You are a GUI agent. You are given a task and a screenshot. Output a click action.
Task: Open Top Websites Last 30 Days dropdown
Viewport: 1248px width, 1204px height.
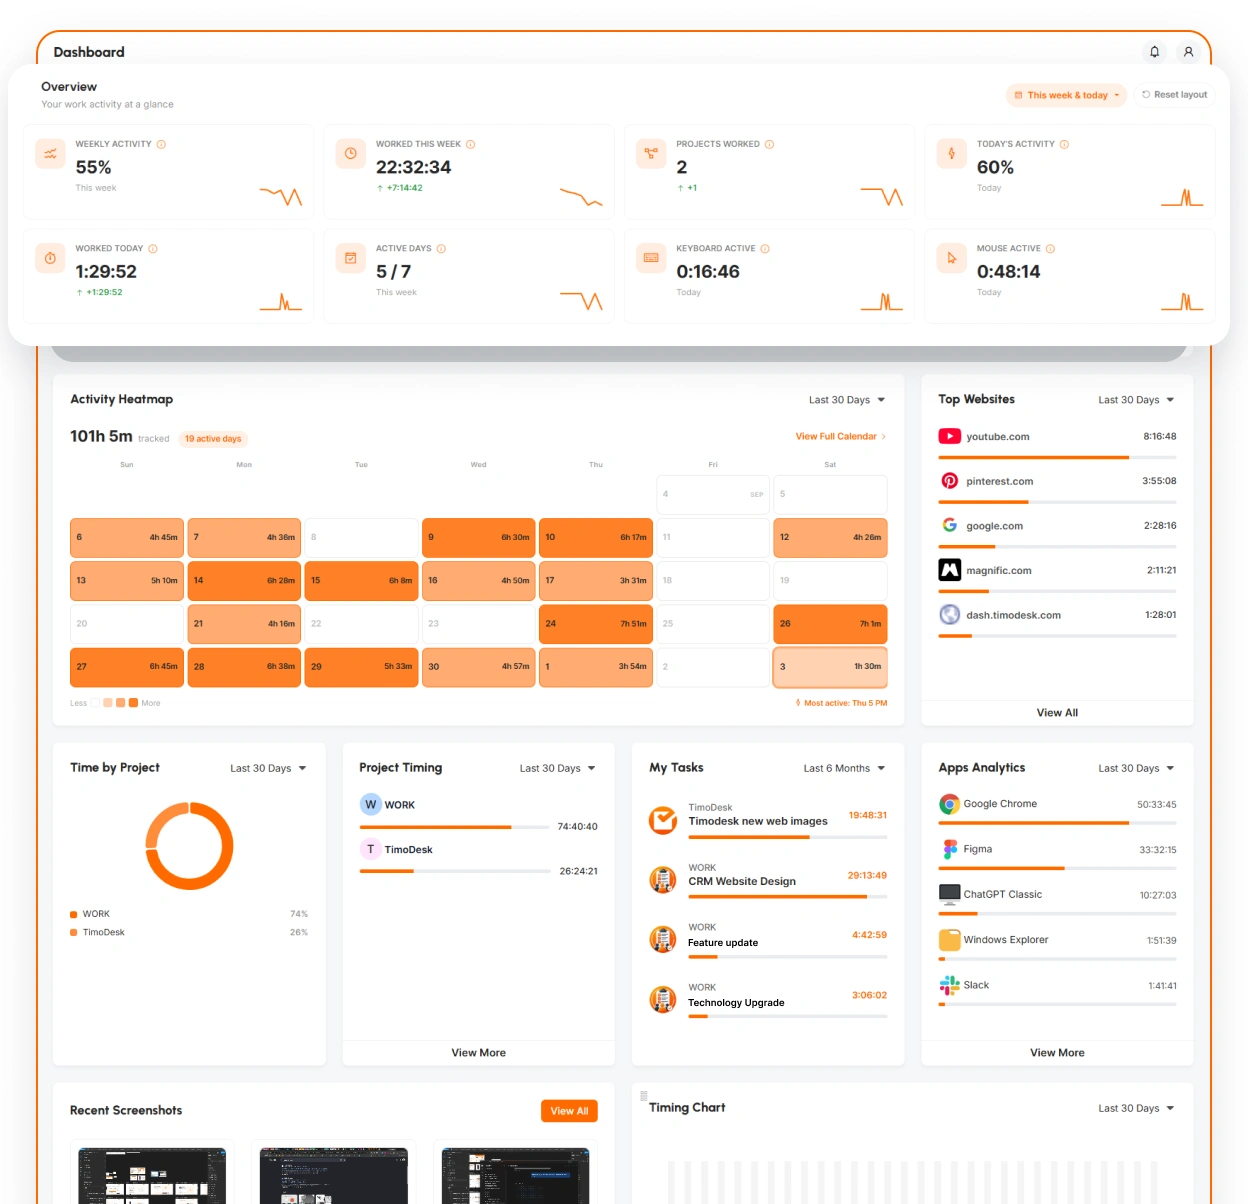click(1136, 400)
